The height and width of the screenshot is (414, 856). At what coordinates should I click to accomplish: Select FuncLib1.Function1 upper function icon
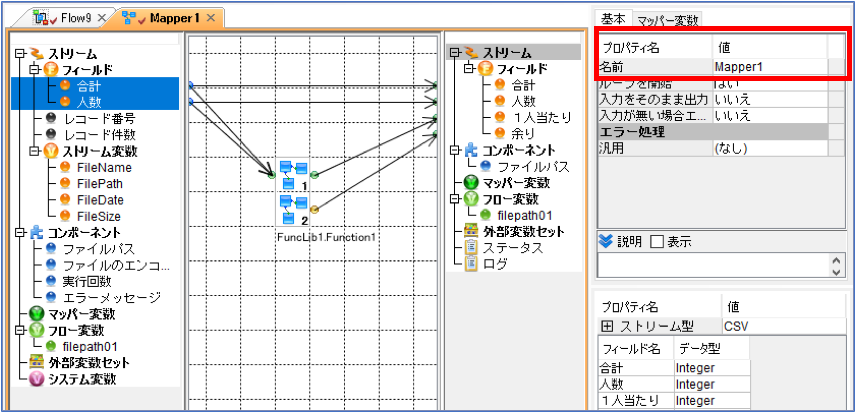tap(294, 174)
